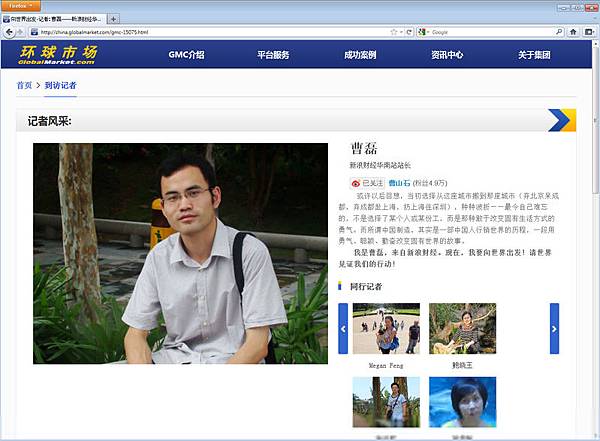Open the thumbnail of man by tree
600x441 pixels.
[x=386, y=402]
